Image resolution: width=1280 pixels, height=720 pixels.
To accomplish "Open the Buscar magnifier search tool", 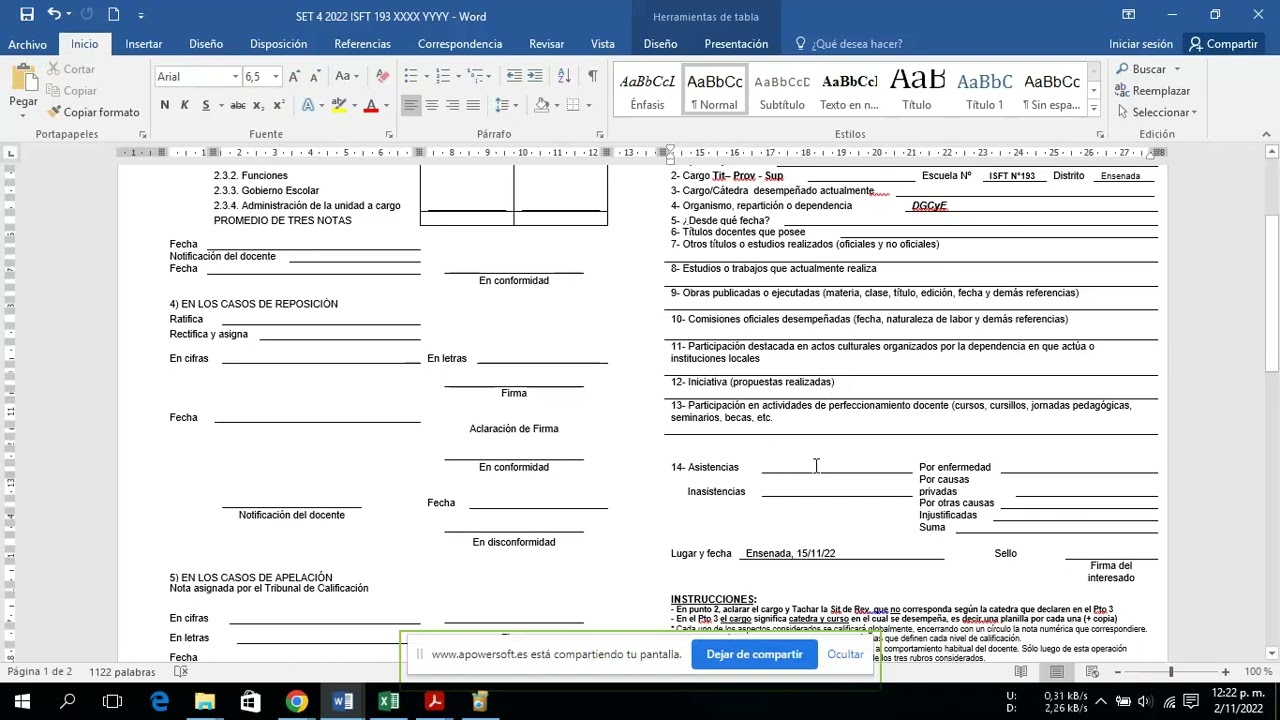I will [1149, 69].
